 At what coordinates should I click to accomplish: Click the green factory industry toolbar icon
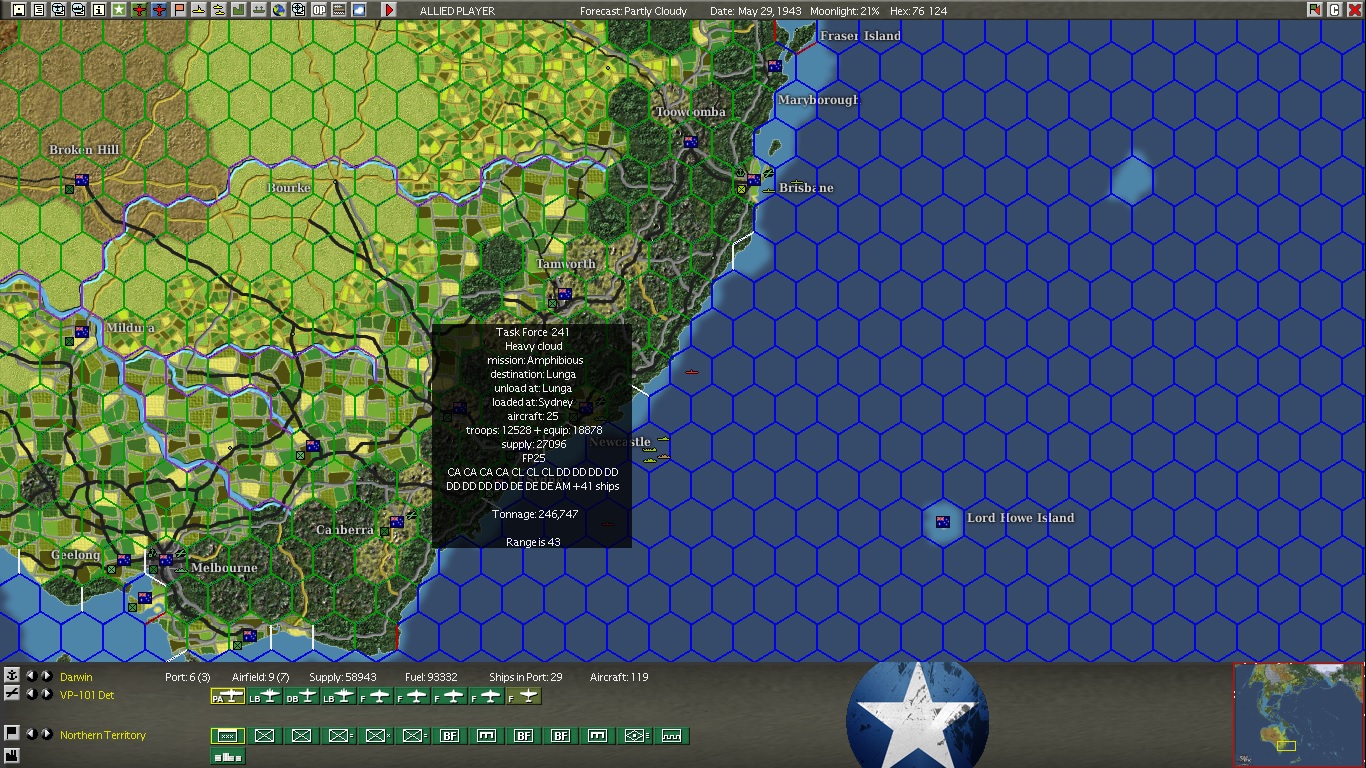[x=239, y=10]
